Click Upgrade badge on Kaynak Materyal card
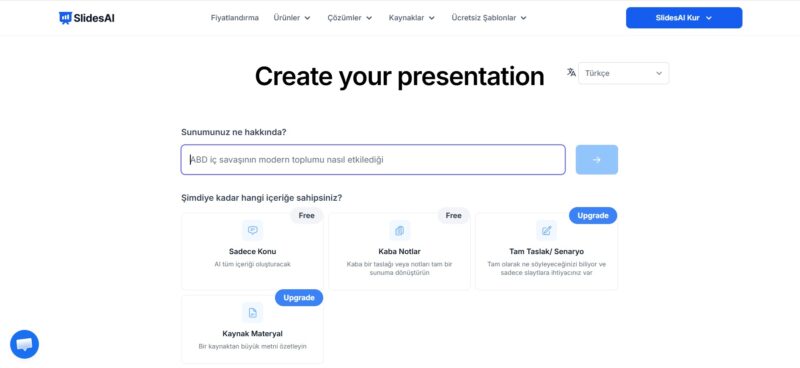This screenshot has width=800, height=368. coord(299,298)
